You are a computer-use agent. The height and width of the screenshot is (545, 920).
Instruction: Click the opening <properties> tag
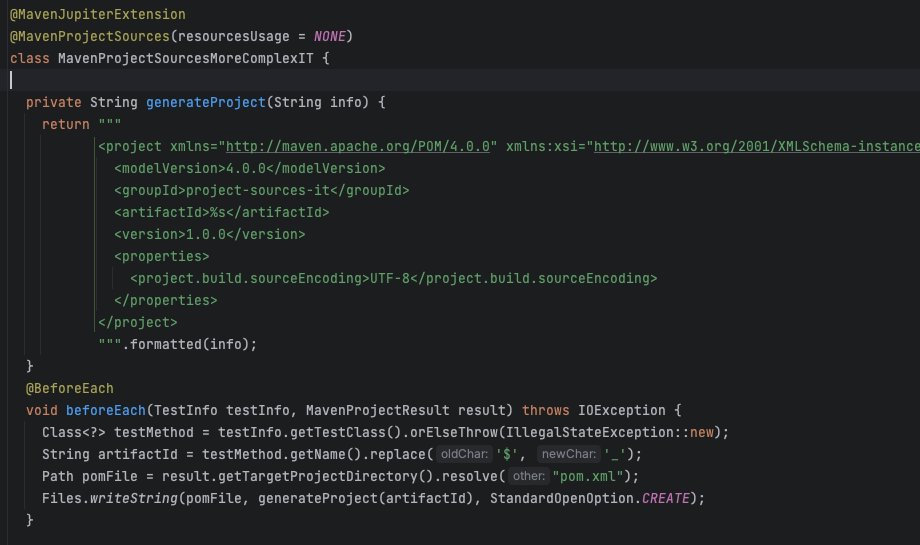(x=161, y=256)
